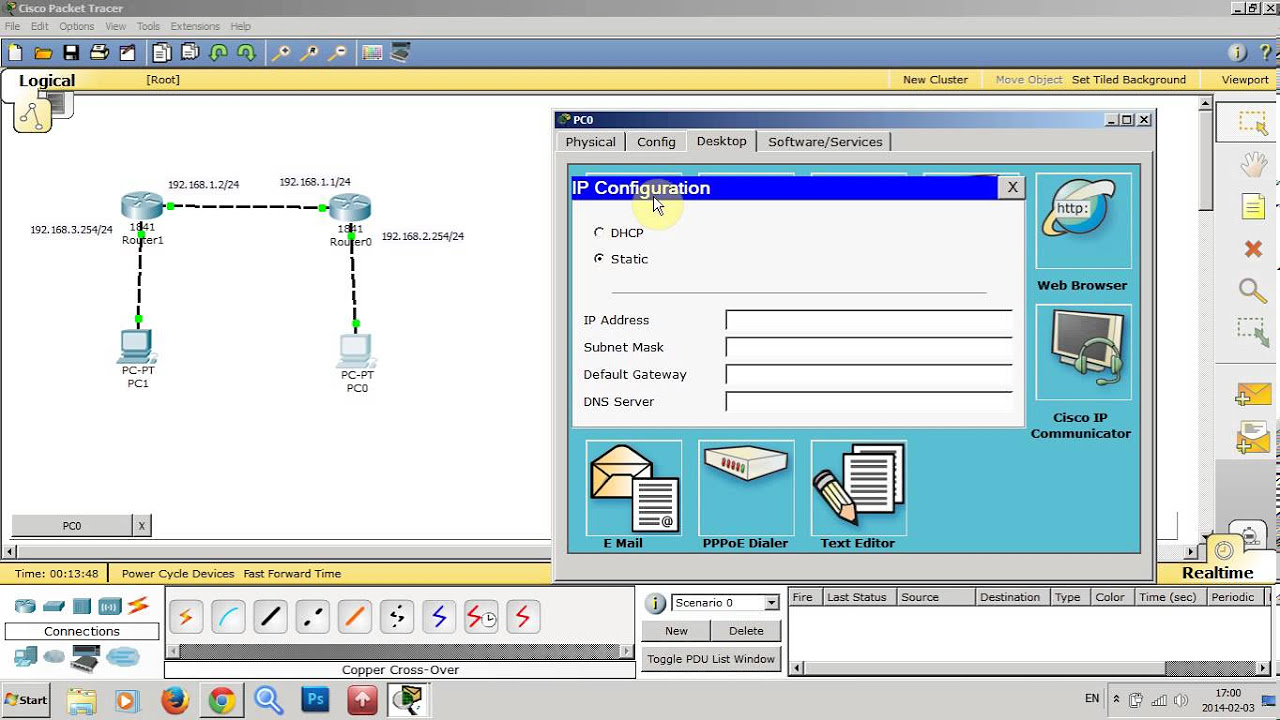1280x720 pixels.
Task: Select the Static radio button
Action: point(599,258)
